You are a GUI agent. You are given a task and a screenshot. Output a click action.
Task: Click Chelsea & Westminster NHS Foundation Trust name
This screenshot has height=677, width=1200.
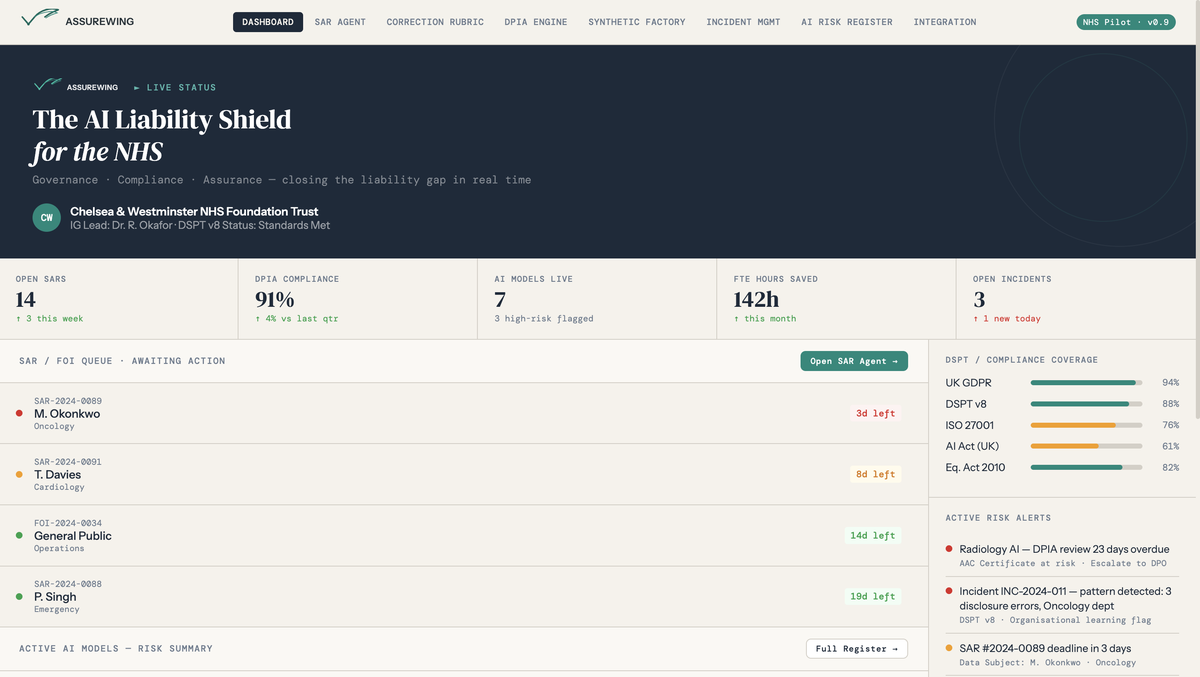point(194,211)
